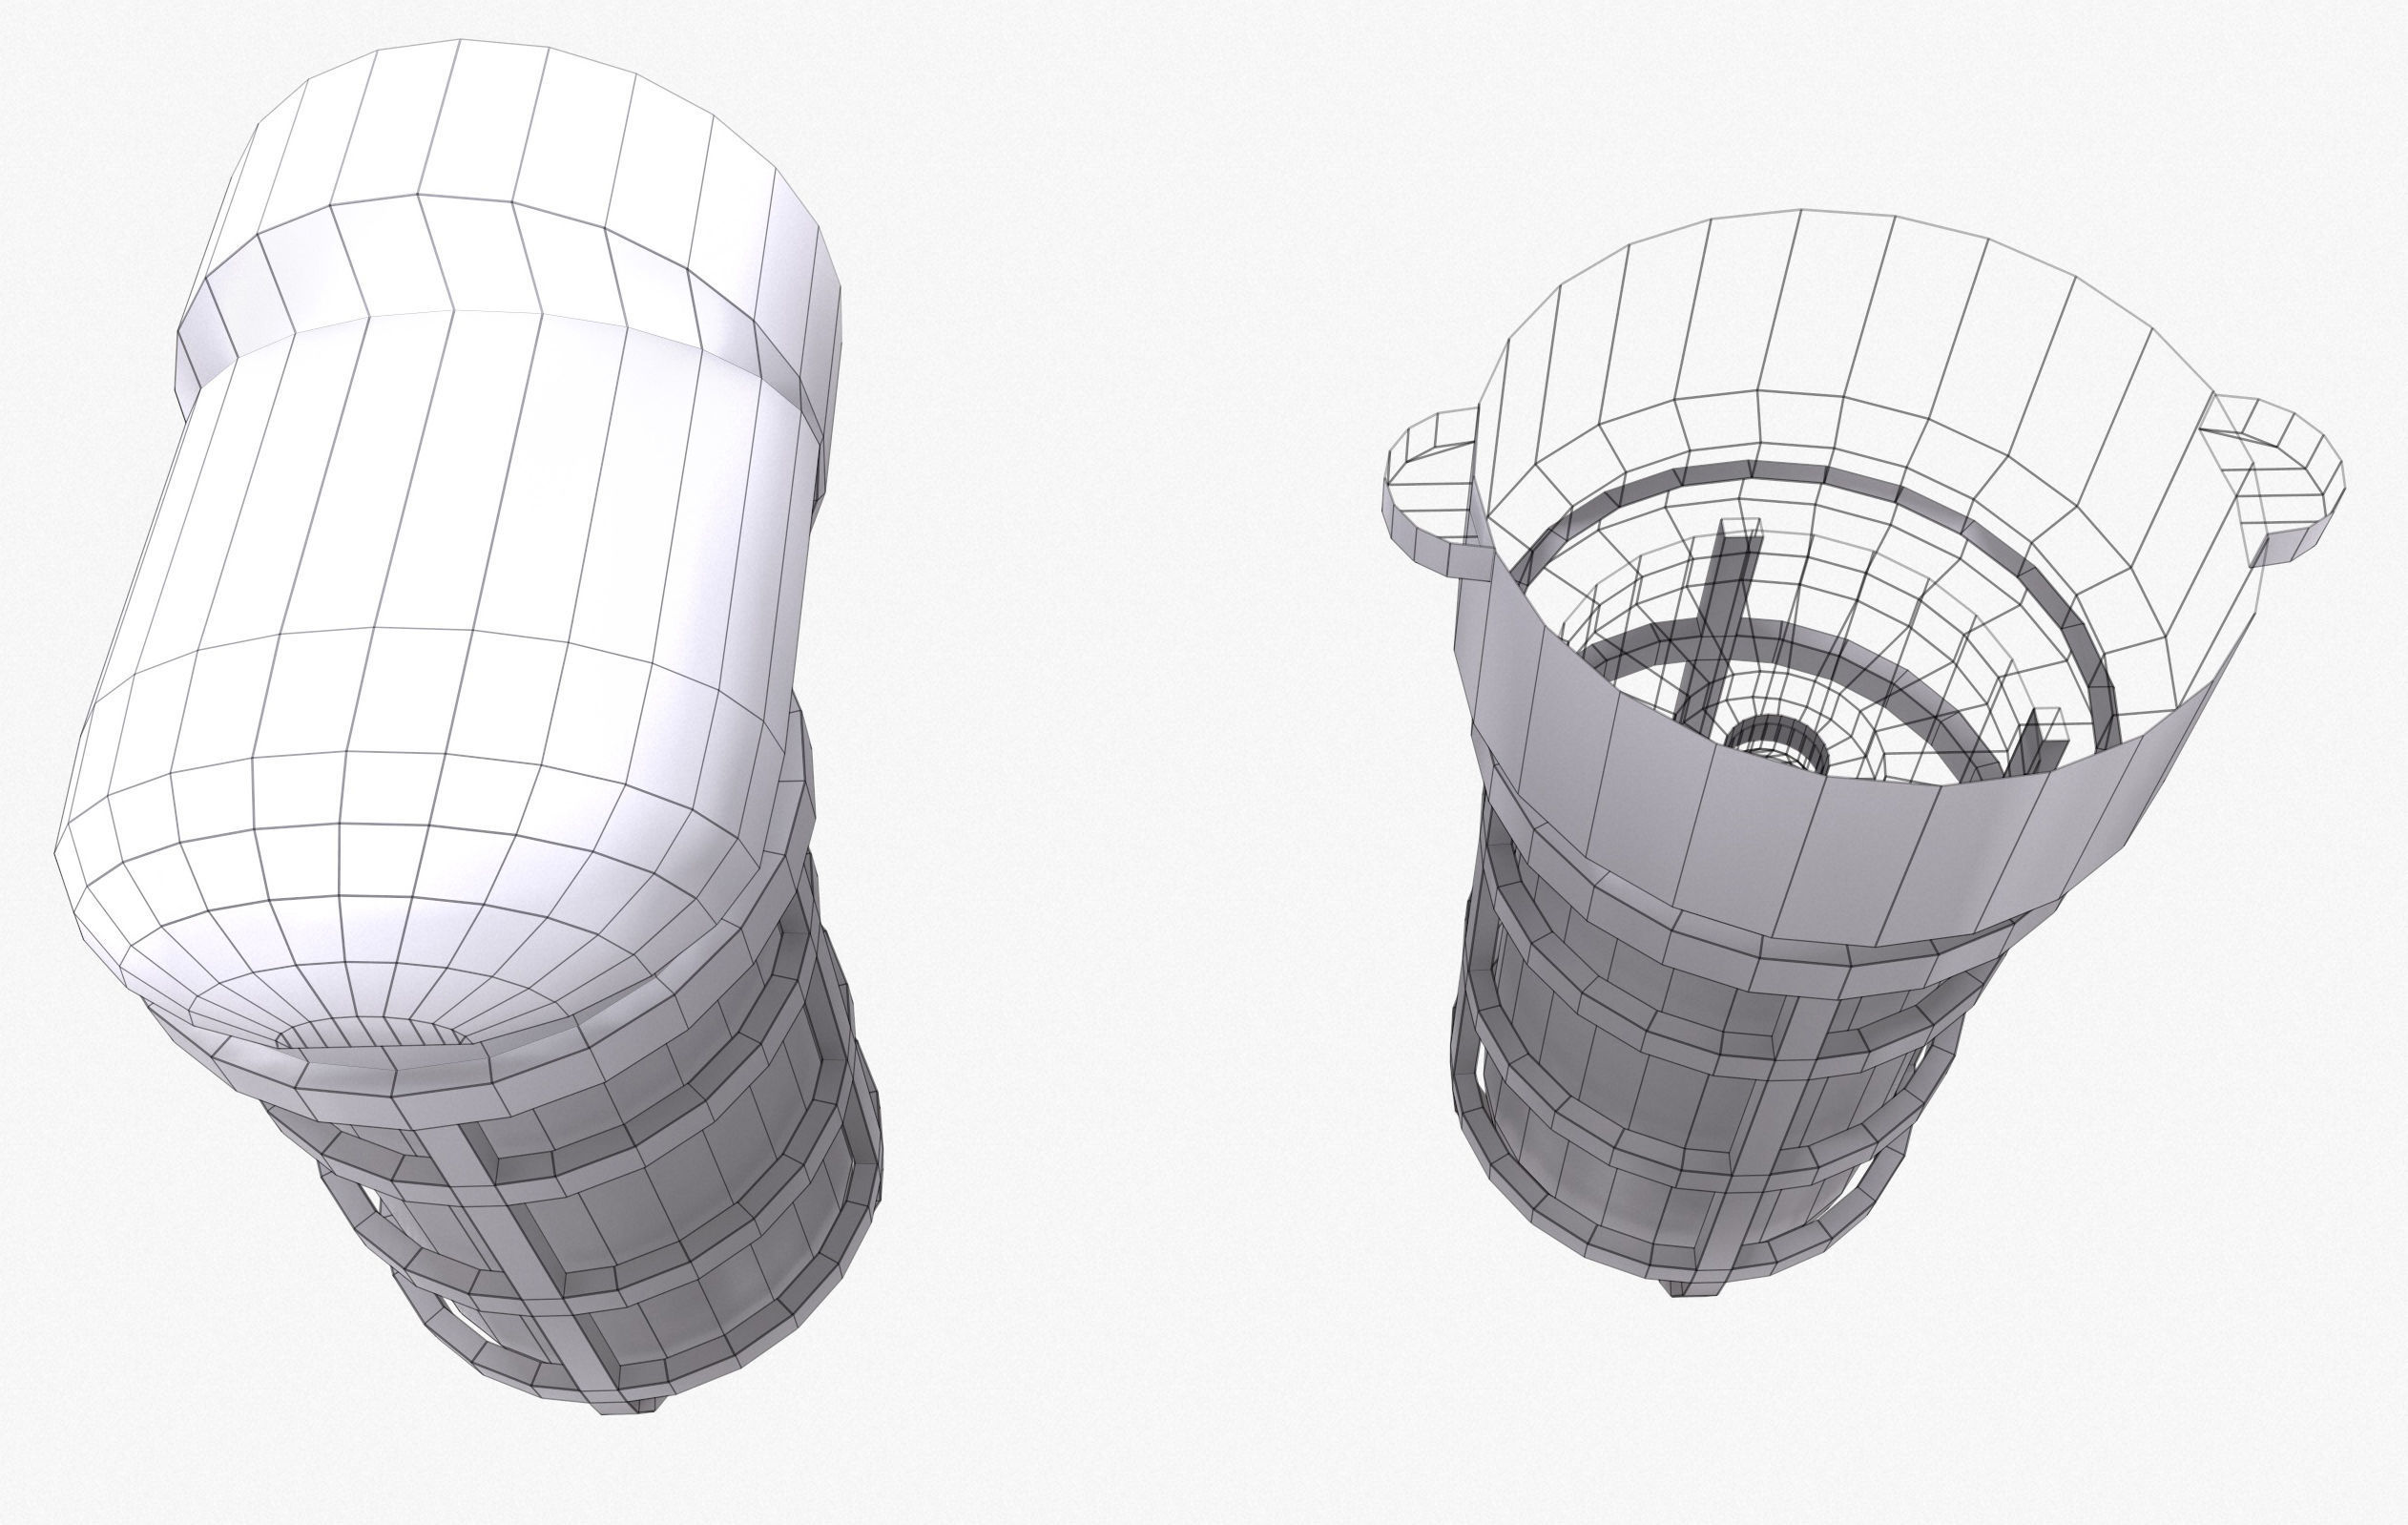Image resolution: width=2408 pixels, height=1525 pixels.
Task: Click the central hub inside the open model
Action: 1776,746
